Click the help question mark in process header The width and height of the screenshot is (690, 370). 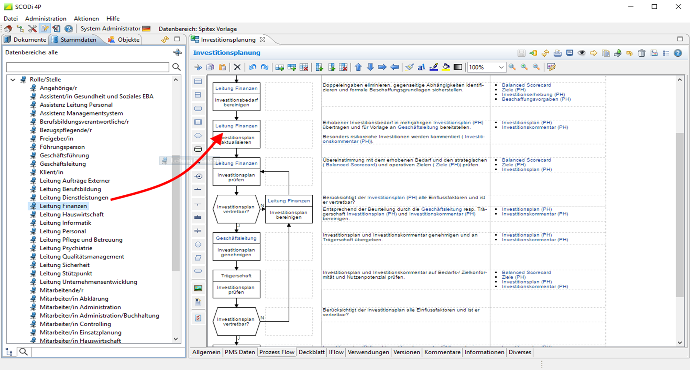pos(678,53)
